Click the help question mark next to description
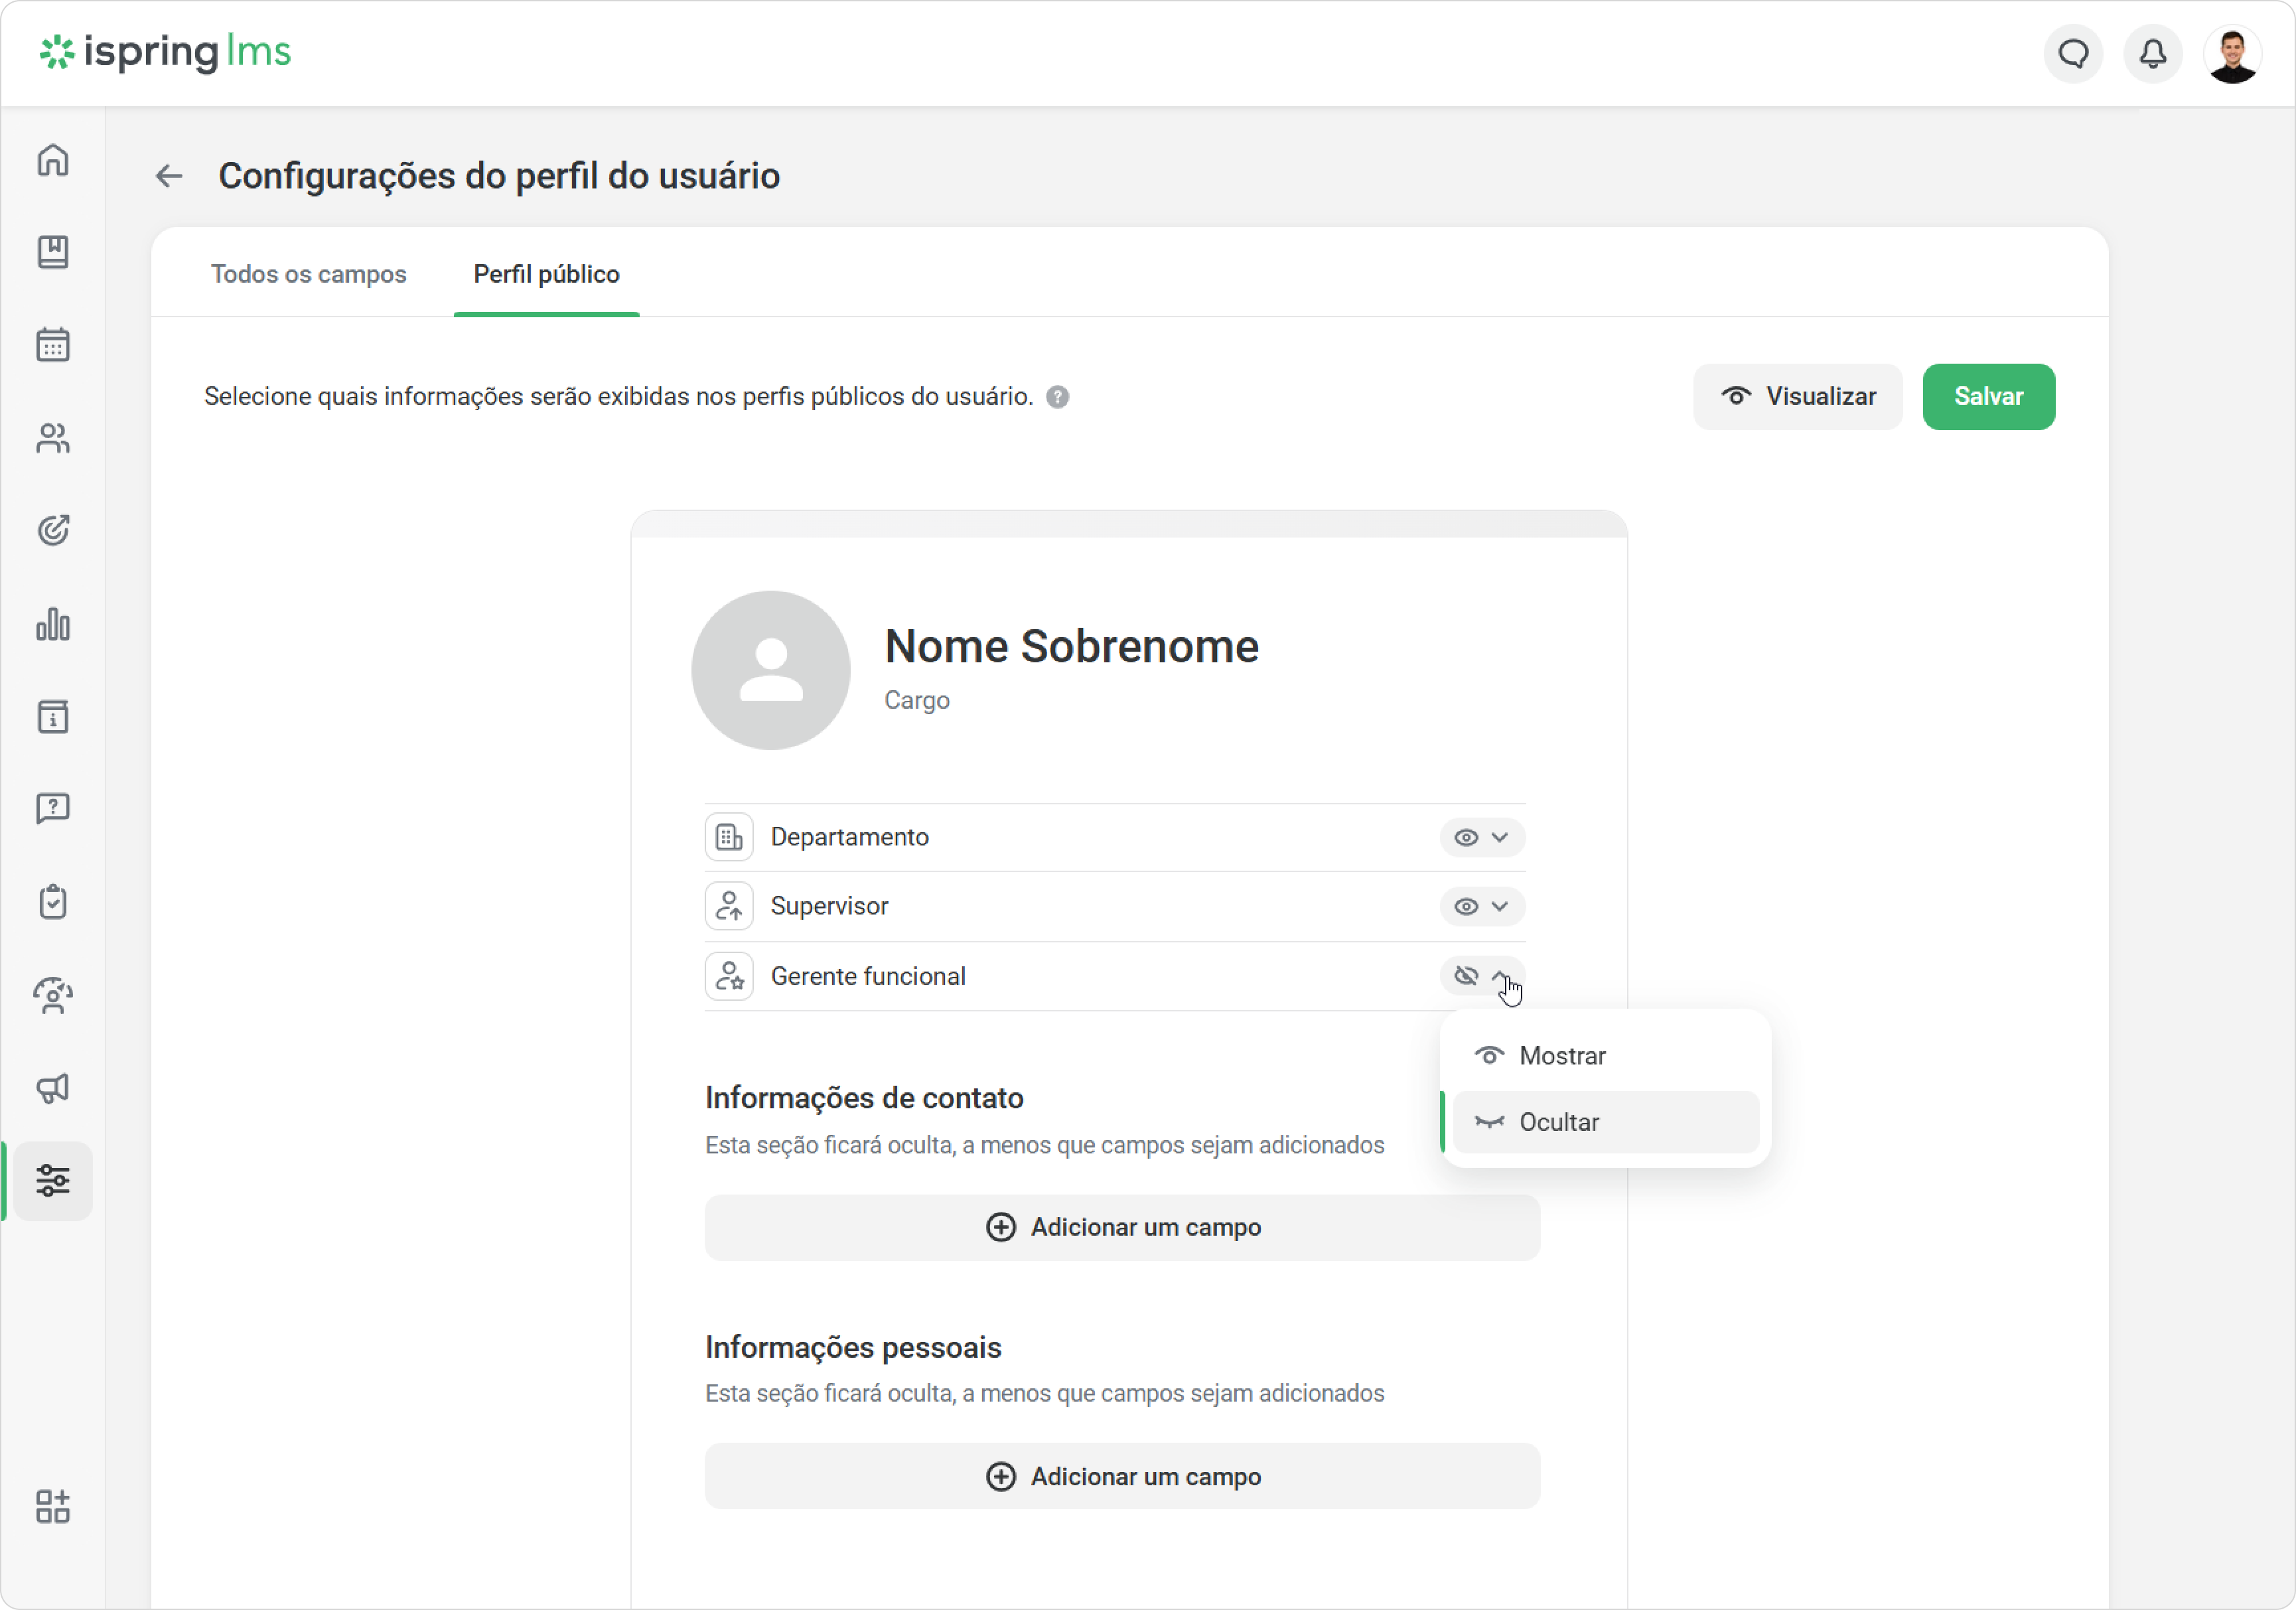2296x1610 pixels. [x=1057, y=397]
